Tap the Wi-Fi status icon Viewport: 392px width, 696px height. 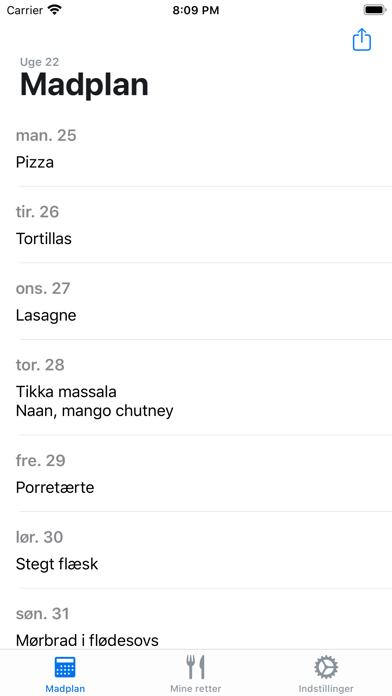(55, 10)
